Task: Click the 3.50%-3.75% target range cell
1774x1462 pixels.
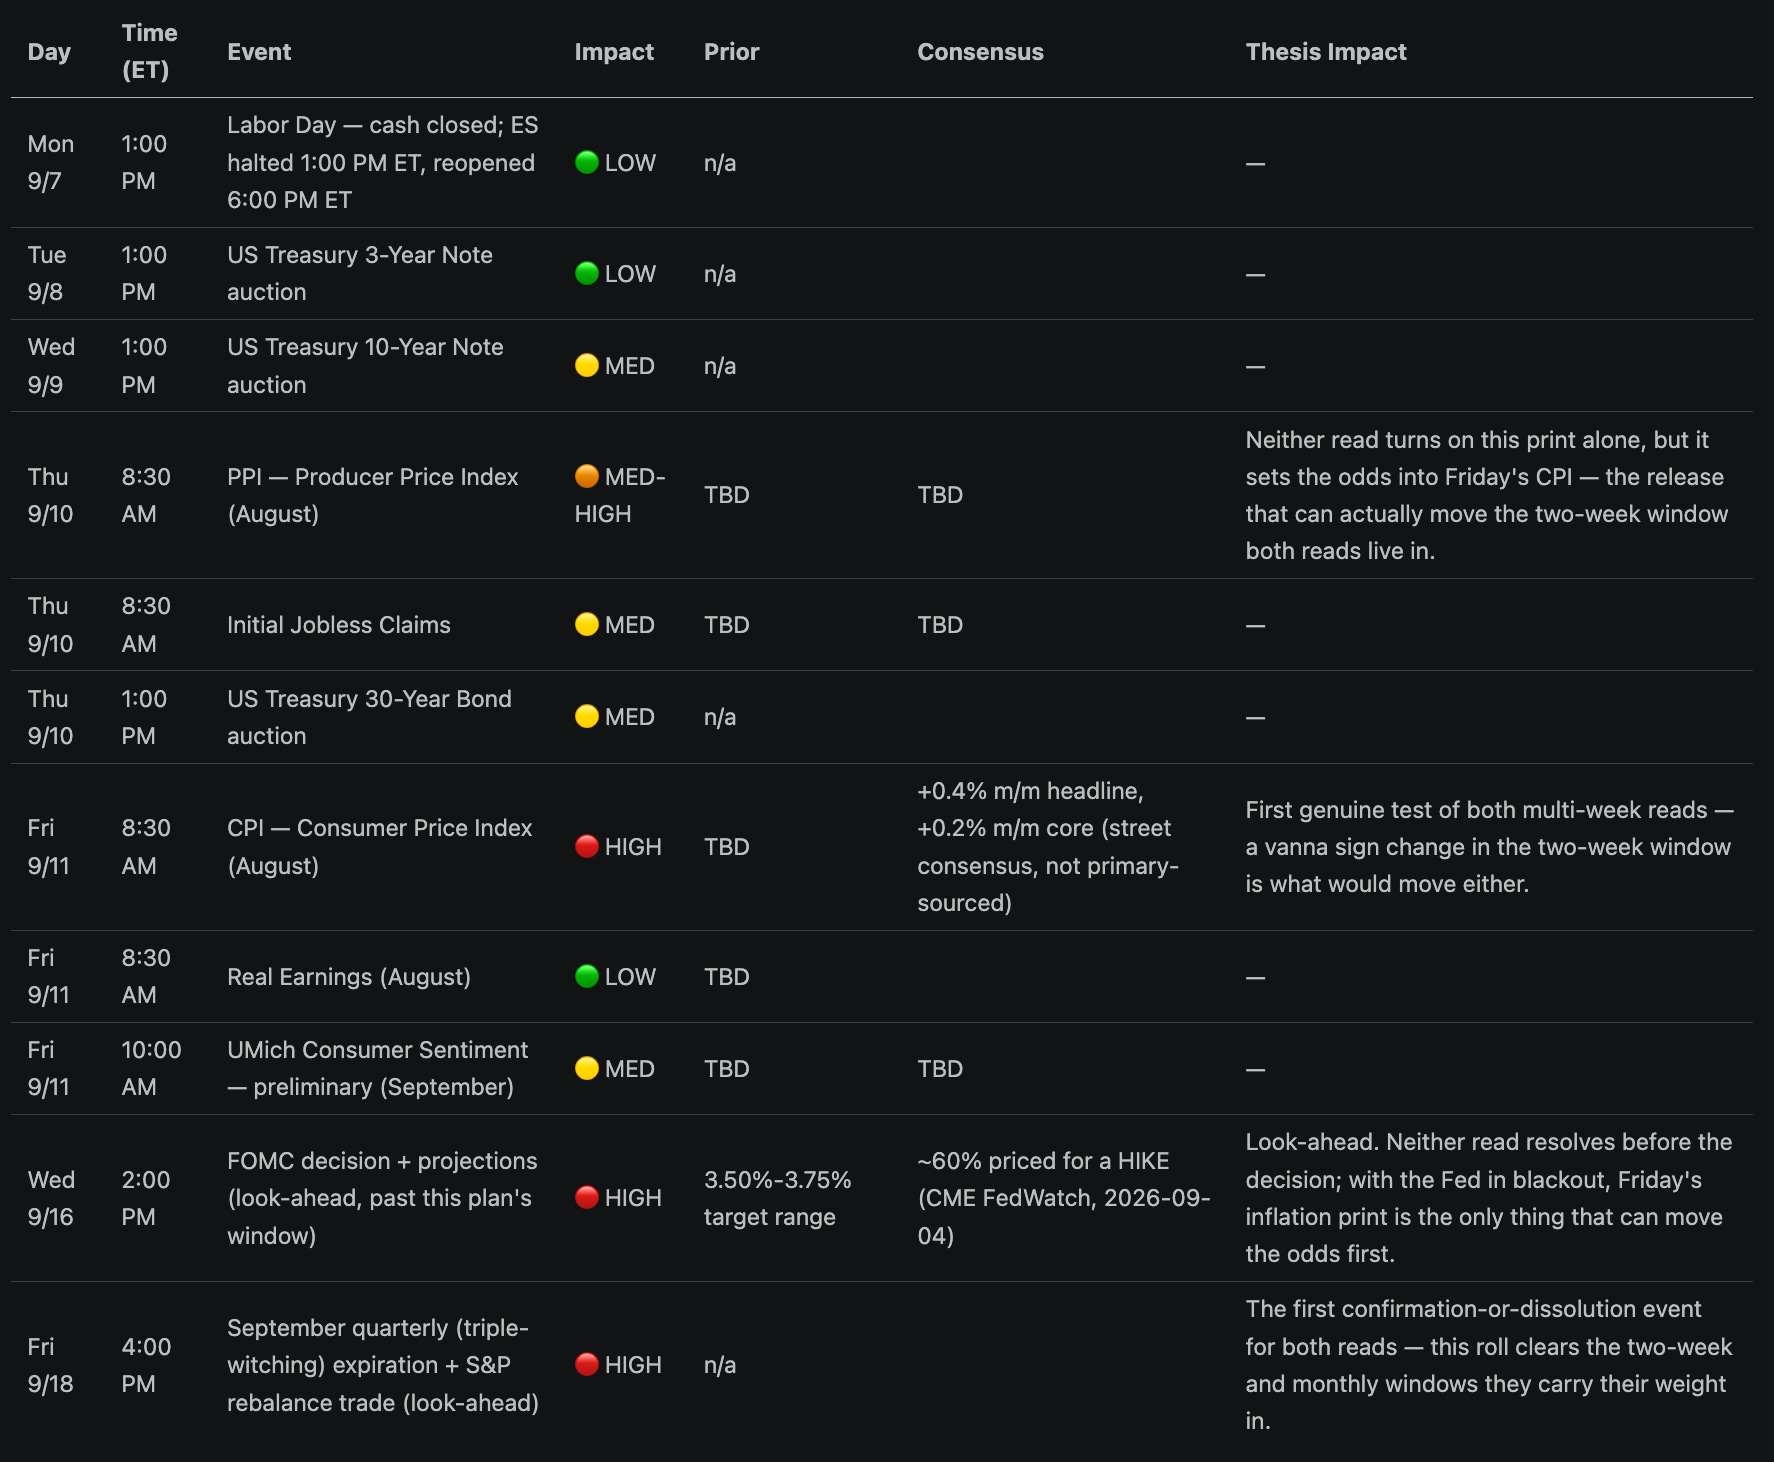Action: click(x=778, y=1198)
